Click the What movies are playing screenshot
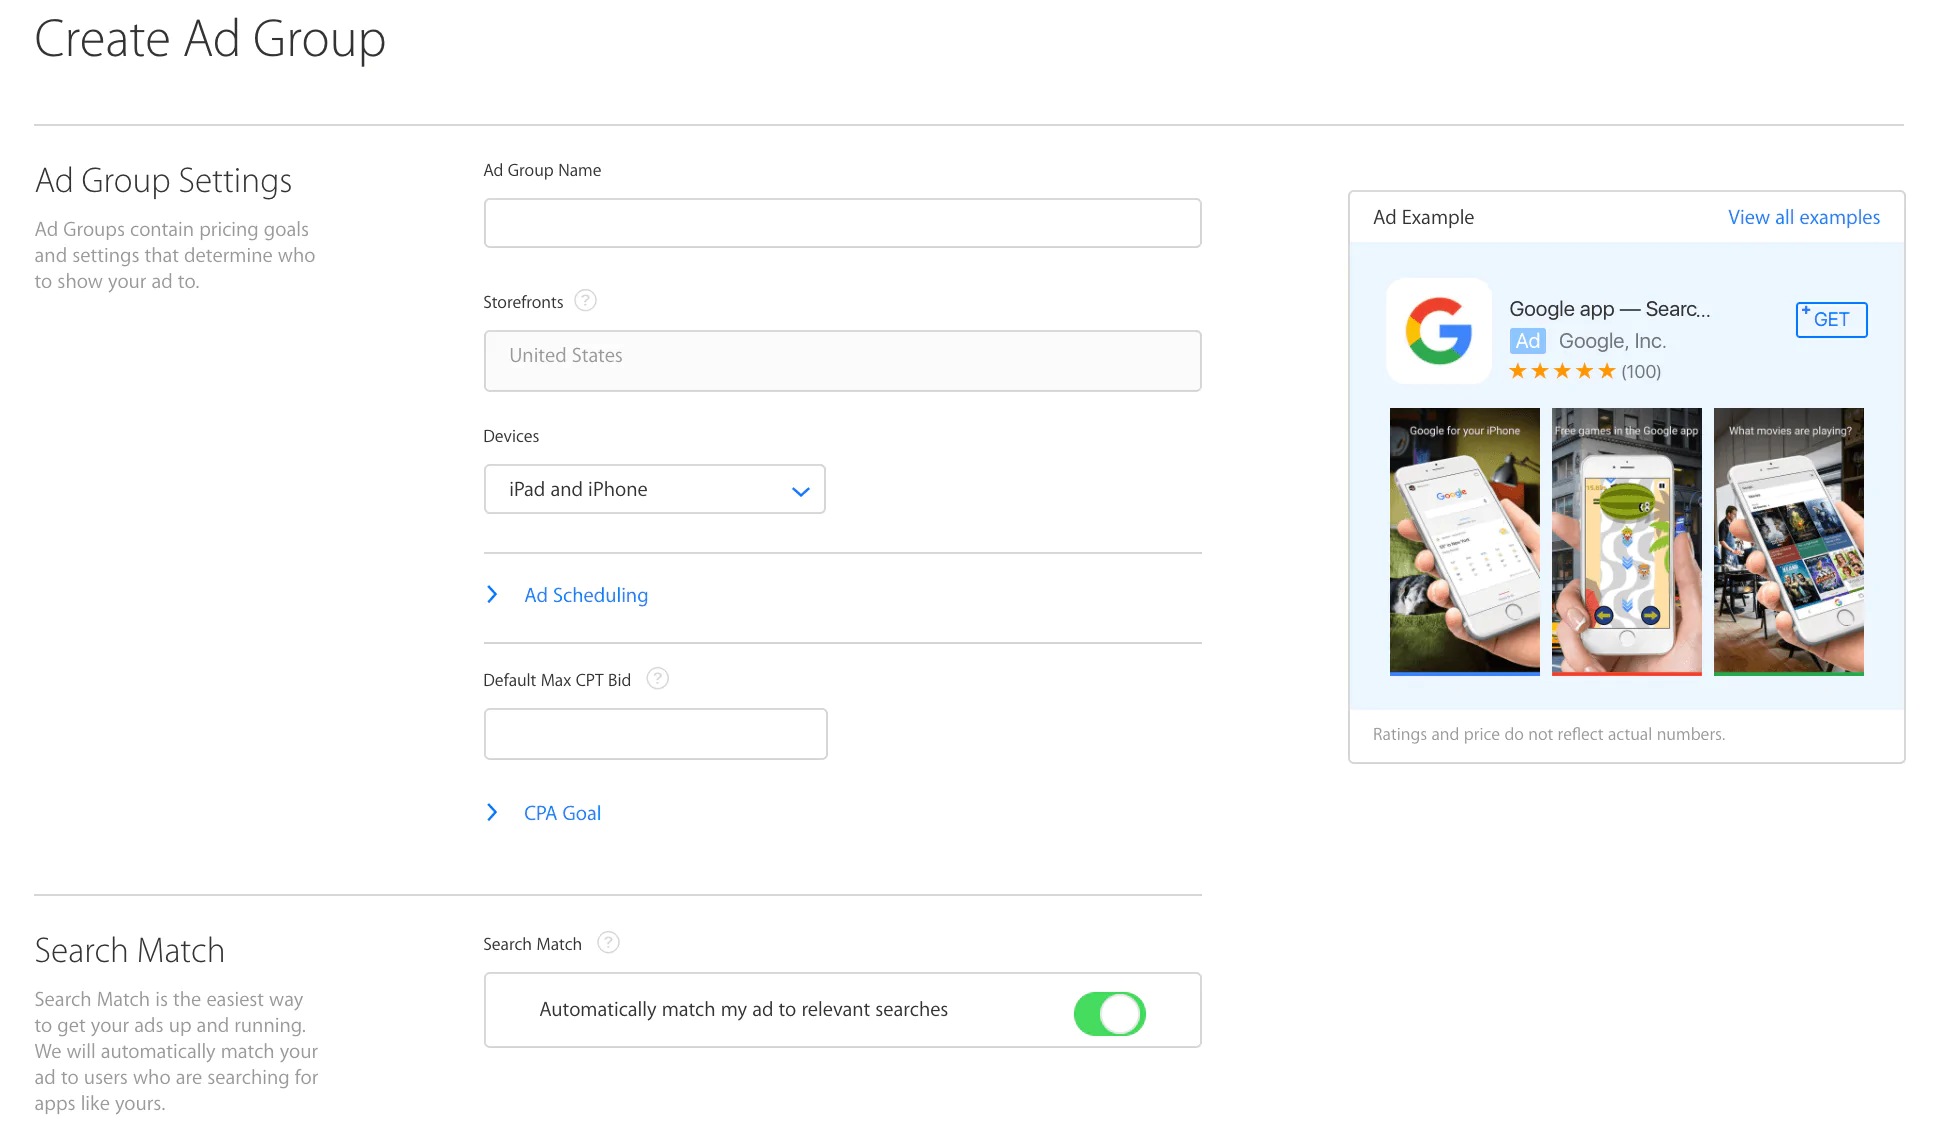This screenshot has height=1142, width=1950. point(1788,541)
